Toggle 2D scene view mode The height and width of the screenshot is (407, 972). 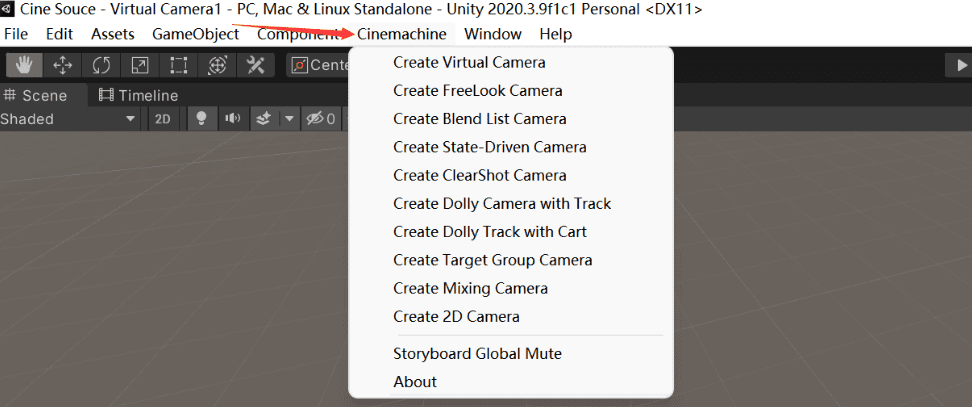[163, 119]
